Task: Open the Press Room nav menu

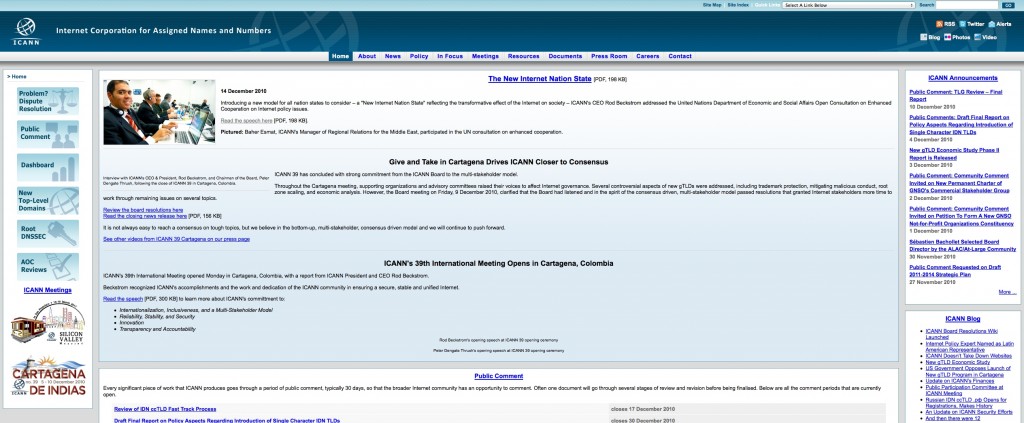Action: pyautogui.click(x=609, y=56)
